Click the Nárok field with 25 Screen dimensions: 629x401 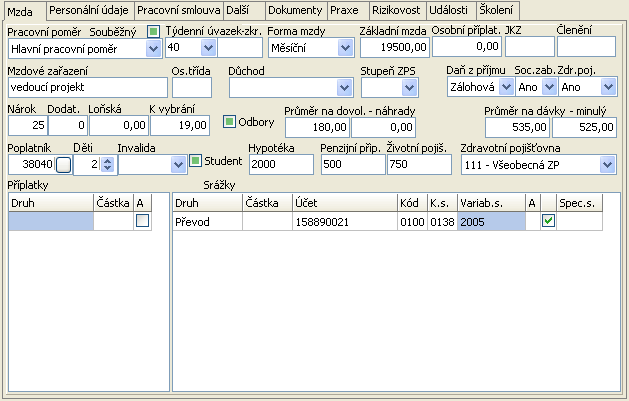[x=28, y=126]
